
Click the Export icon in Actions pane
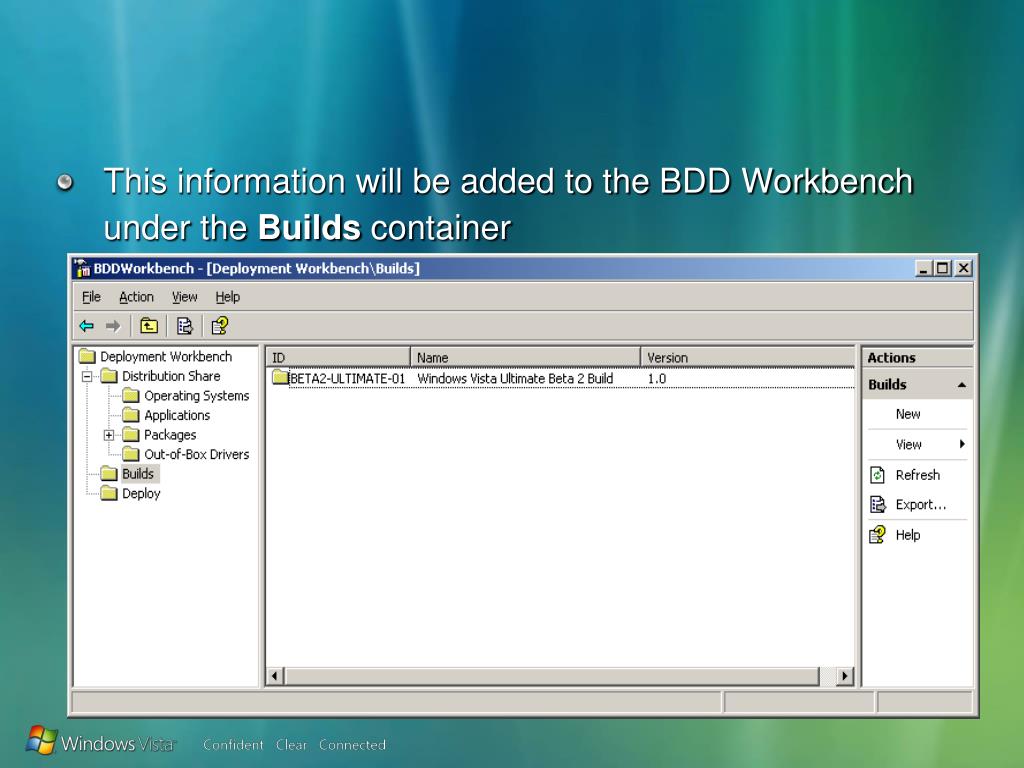tap(878, 505)
